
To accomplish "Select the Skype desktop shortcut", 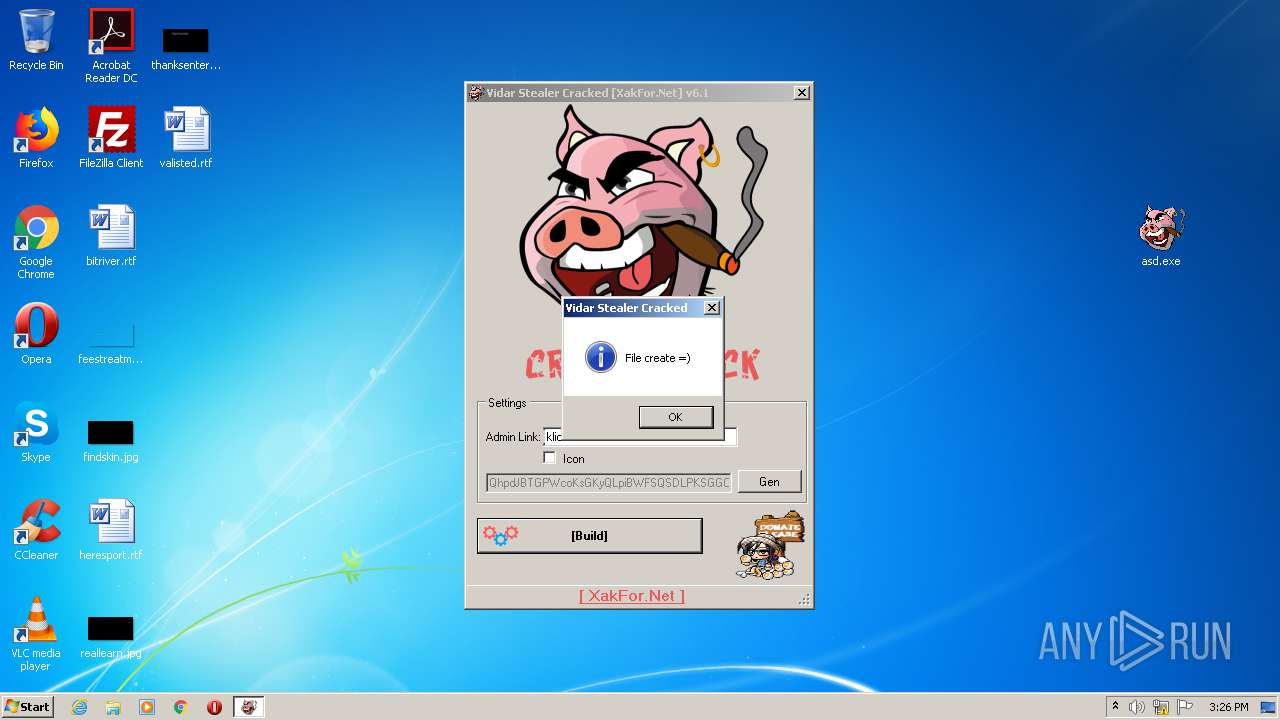I will [36, 432].
